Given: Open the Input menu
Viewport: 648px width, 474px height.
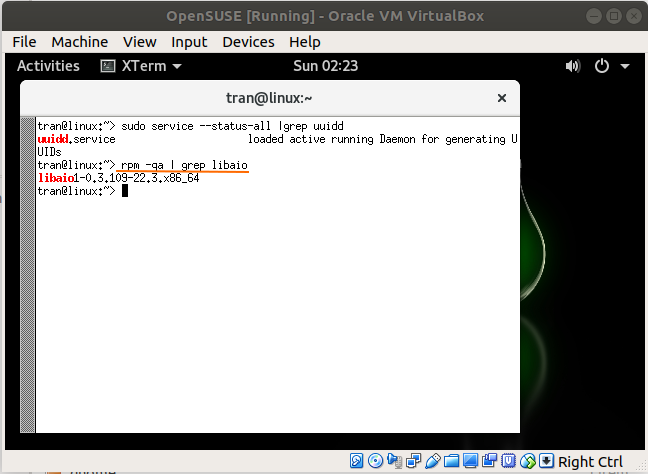Looking at the screenshot, I should coord(189,42).
